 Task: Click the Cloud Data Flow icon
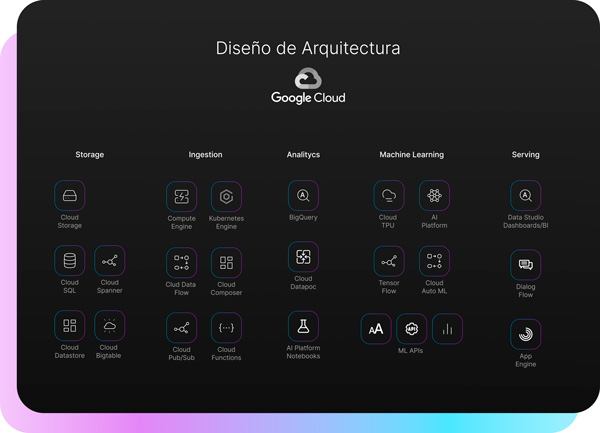tap(182, 262)
